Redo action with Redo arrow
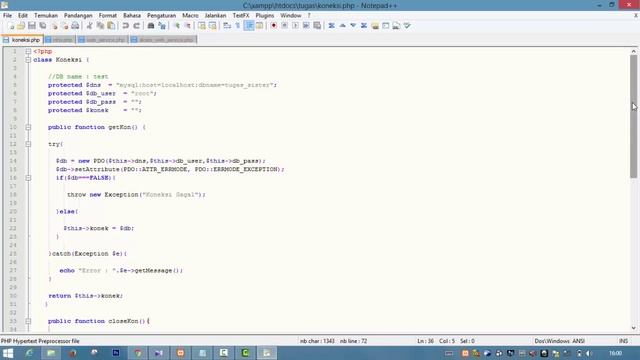Viewport: 640px width, 360px height. point(136,26)
